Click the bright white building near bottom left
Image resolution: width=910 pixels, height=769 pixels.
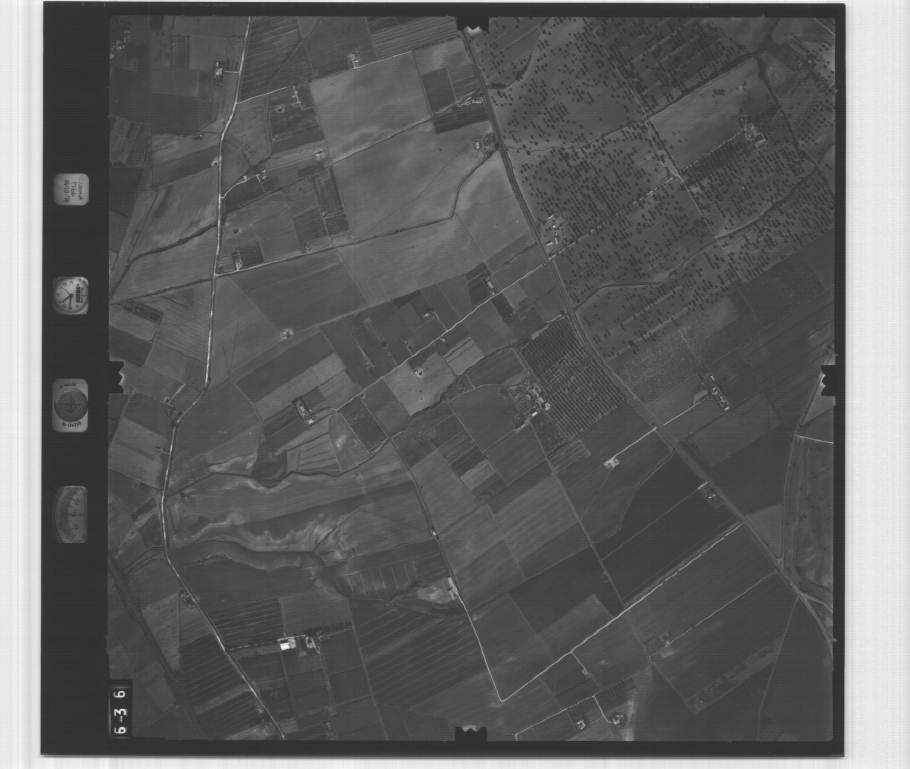point(289,643)
